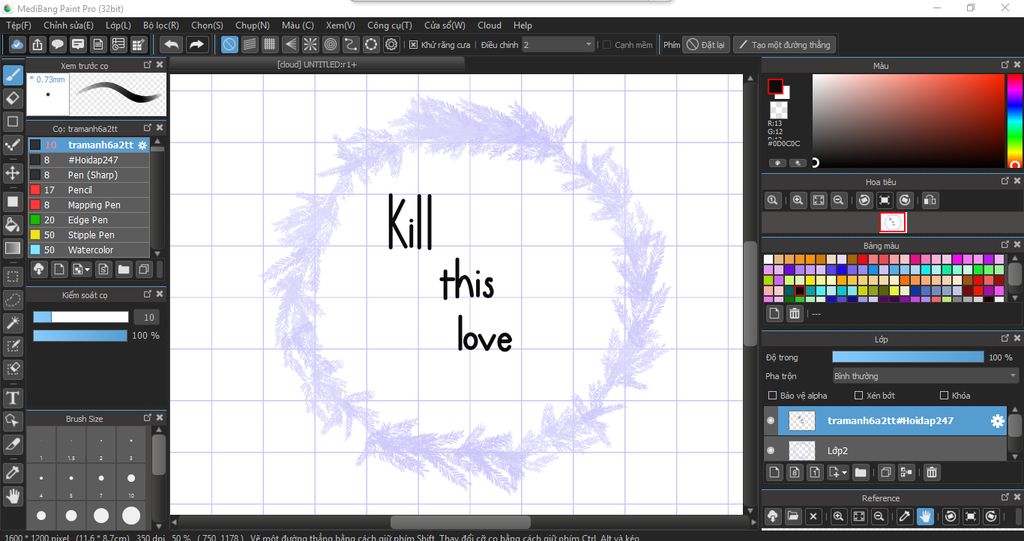Select the Lasso selection tool
The width and height of the screenshot is (1024, 541).
pos(12,299)
